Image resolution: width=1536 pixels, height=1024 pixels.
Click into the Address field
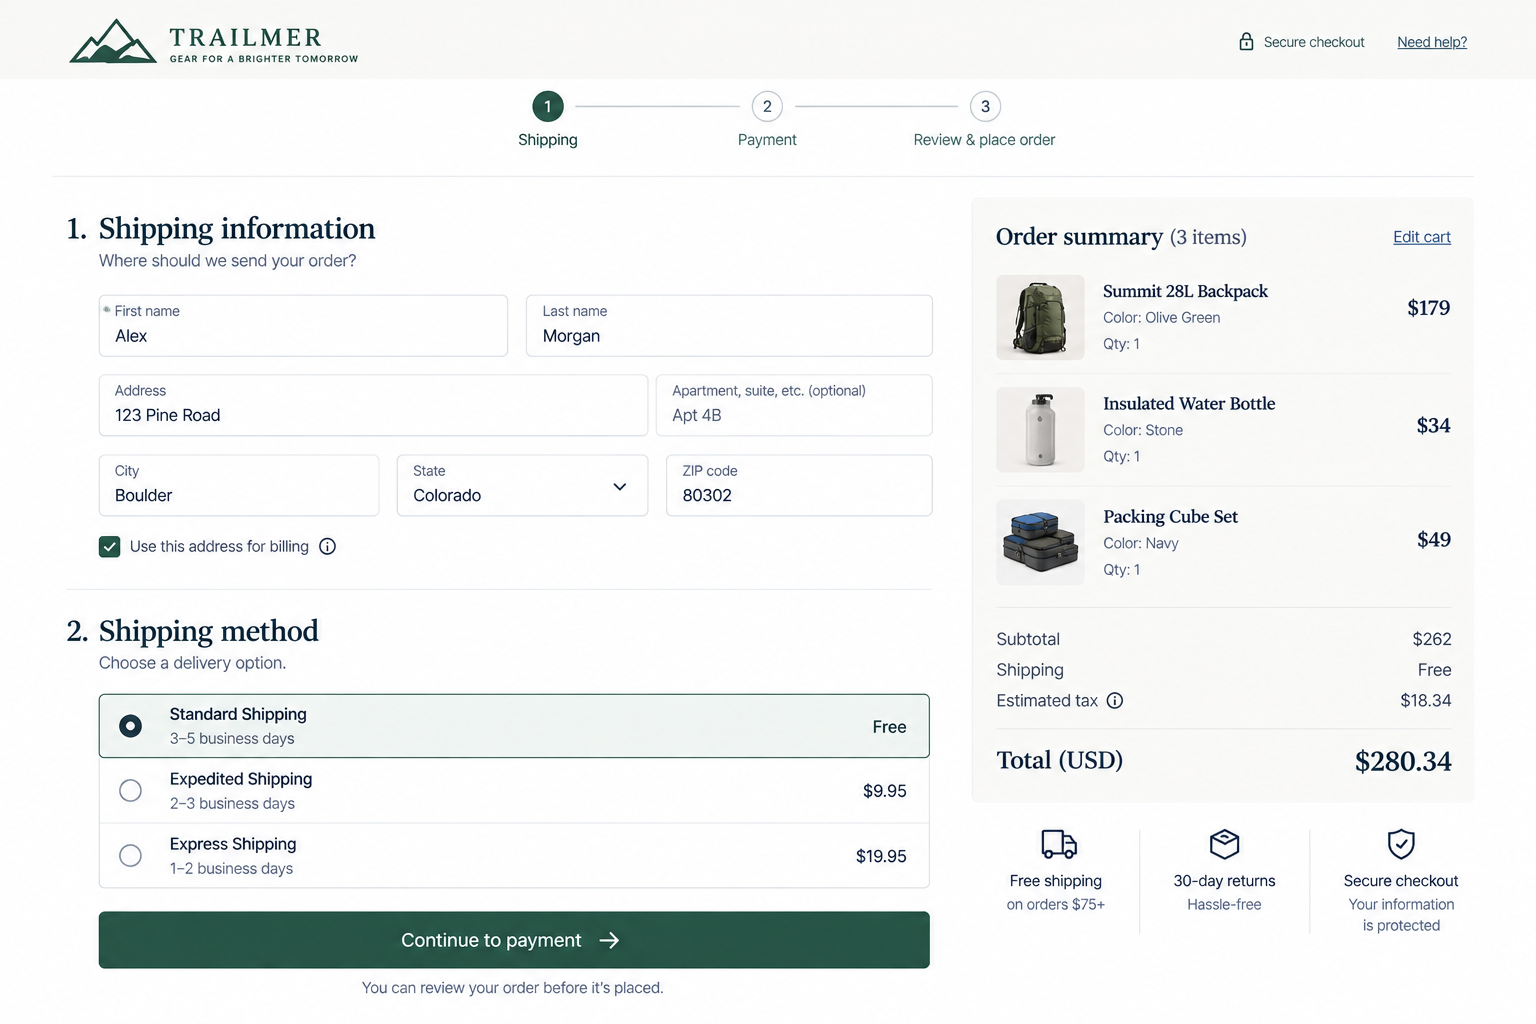click(373, 405)
